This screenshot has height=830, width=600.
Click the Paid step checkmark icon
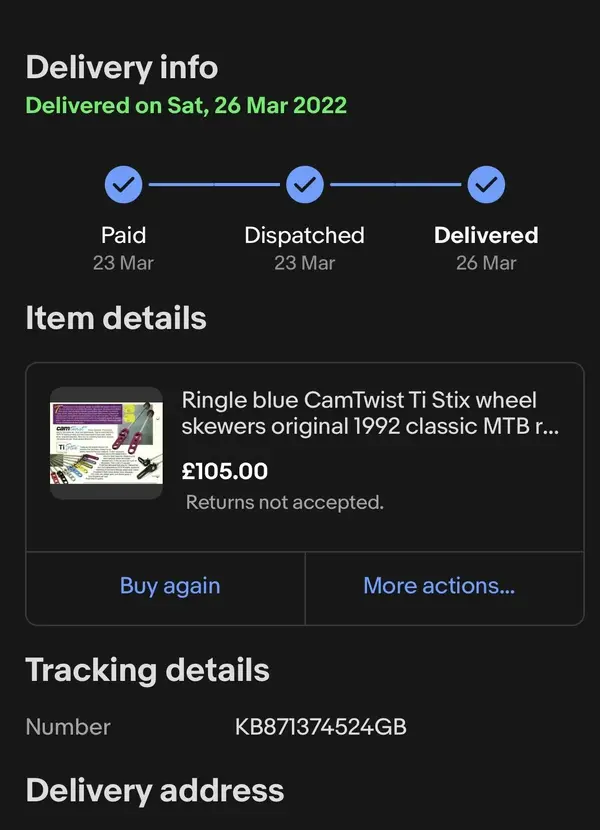click(123, 185)
